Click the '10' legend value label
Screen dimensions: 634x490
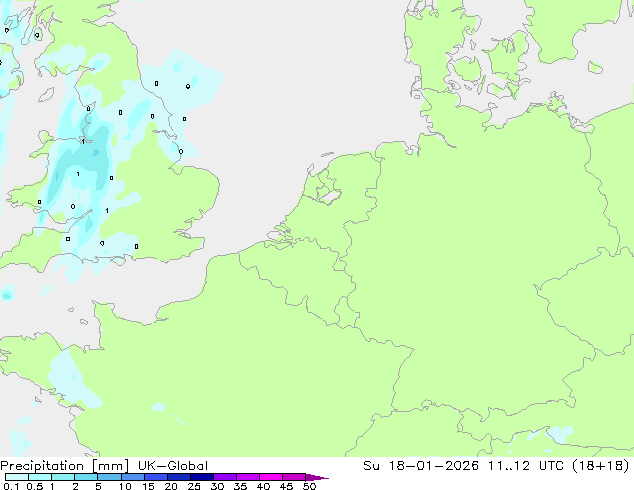click(125, 486)
